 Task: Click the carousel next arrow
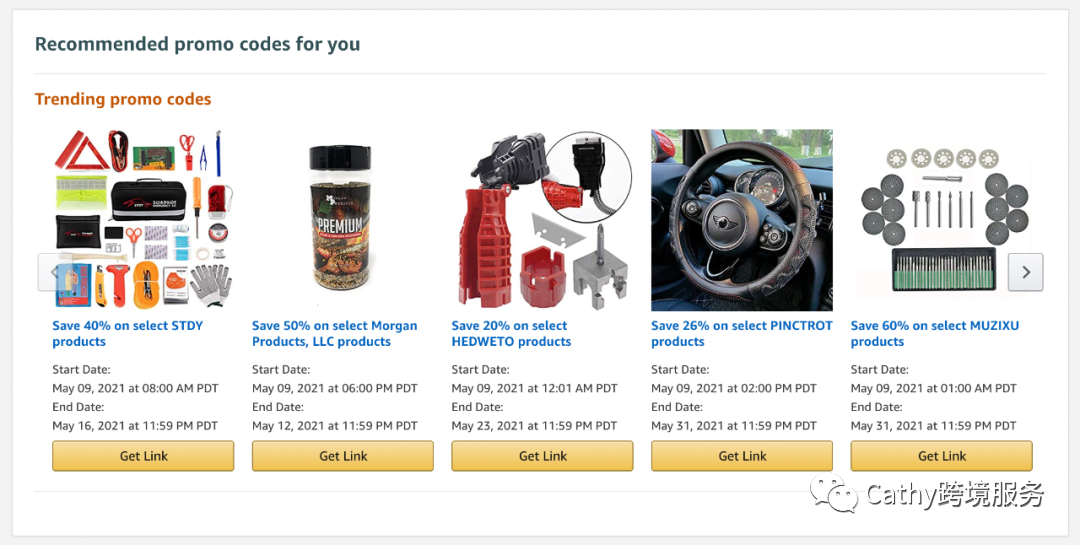(x=1025, y=272)
